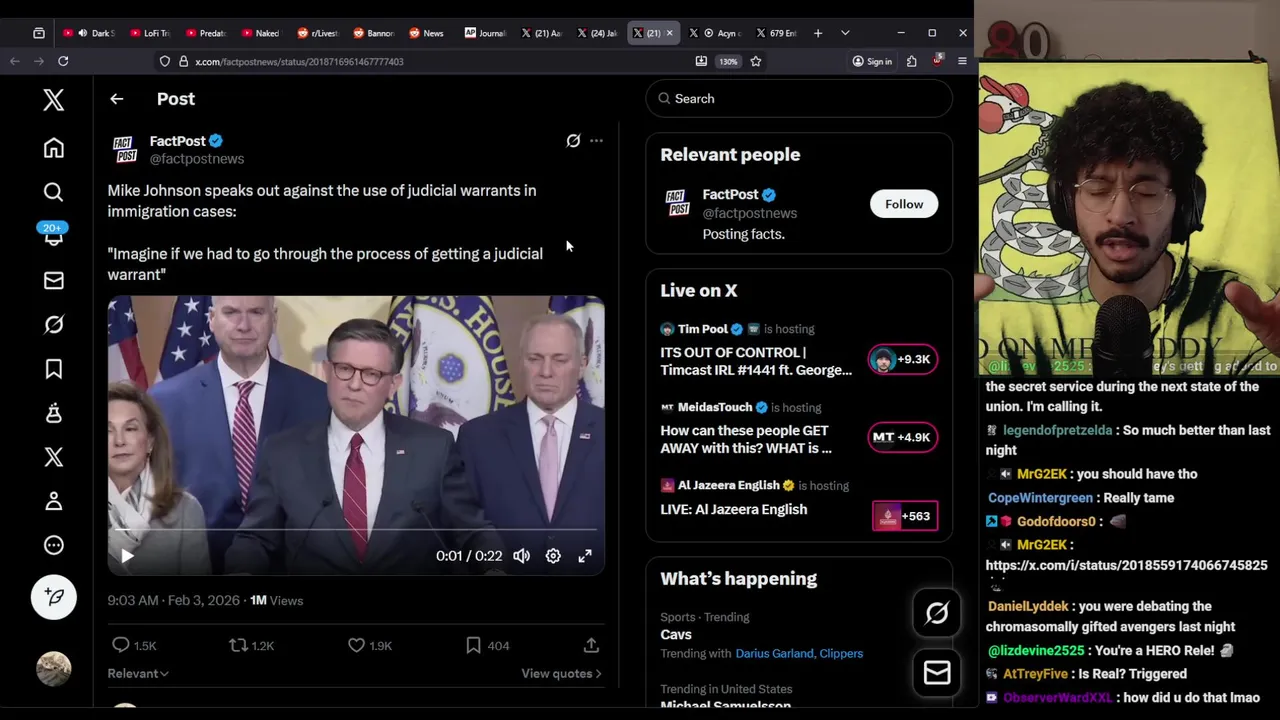Switch to the r/Livest Reddit browser tab
1280x720 pixels.
(316, 33)
